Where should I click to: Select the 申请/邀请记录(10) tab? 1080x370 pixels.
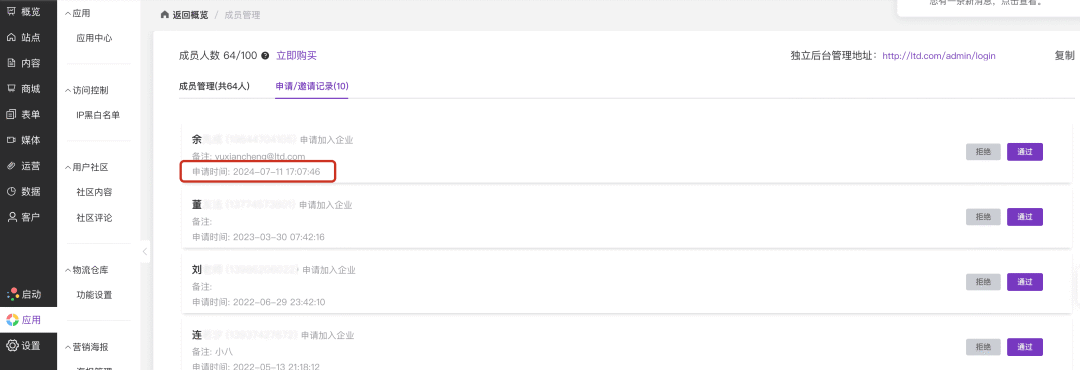click(x=312, y=86)
